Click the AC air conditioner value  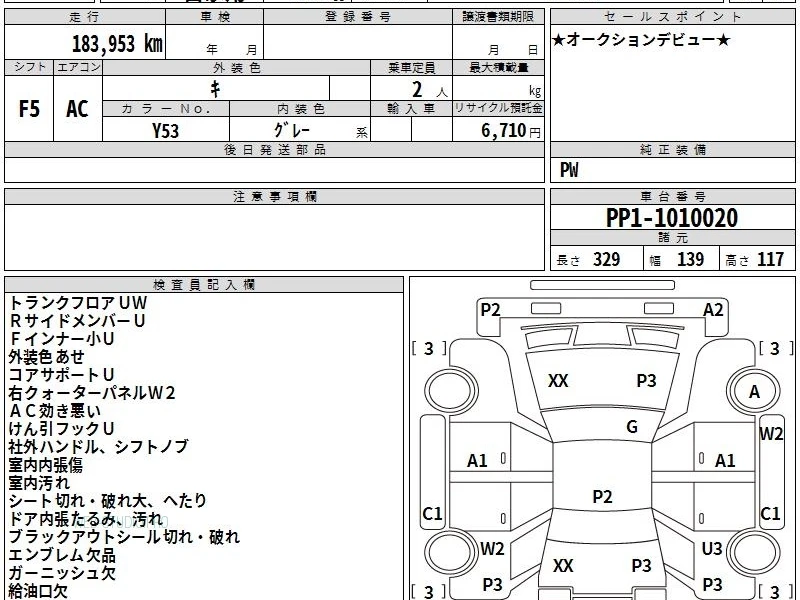click(78, 109)
